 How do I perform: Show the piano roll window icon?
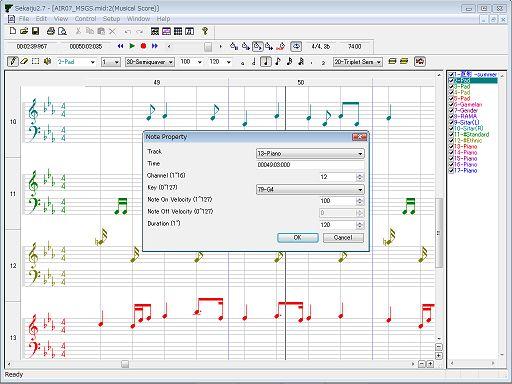(166, 31)
